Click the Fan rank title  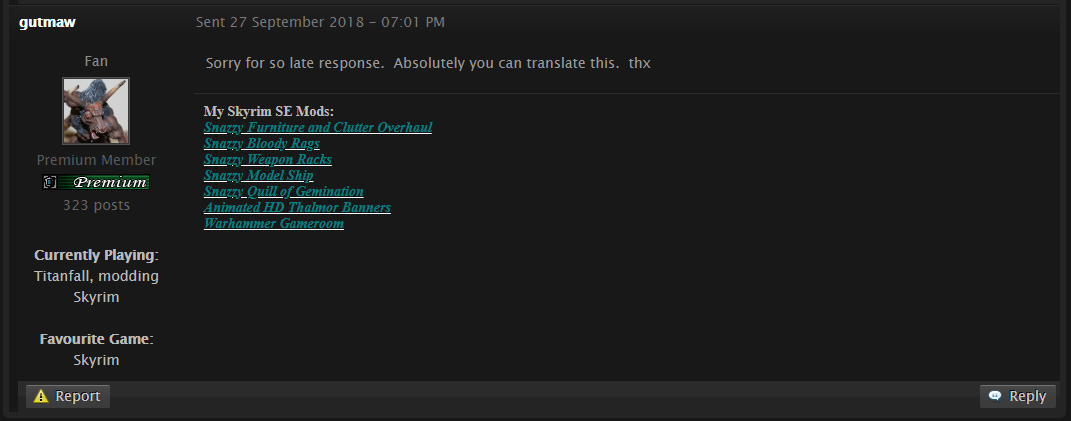tap(96, 62)
